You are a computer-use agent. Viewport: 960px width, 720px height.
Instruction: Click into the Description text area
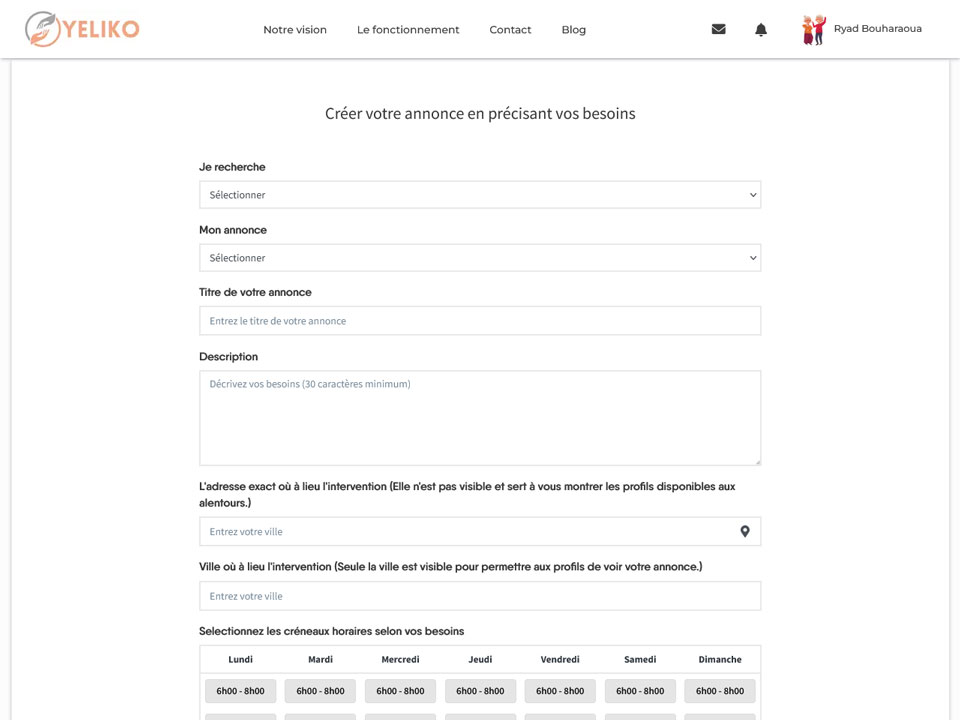click(480, 418)
